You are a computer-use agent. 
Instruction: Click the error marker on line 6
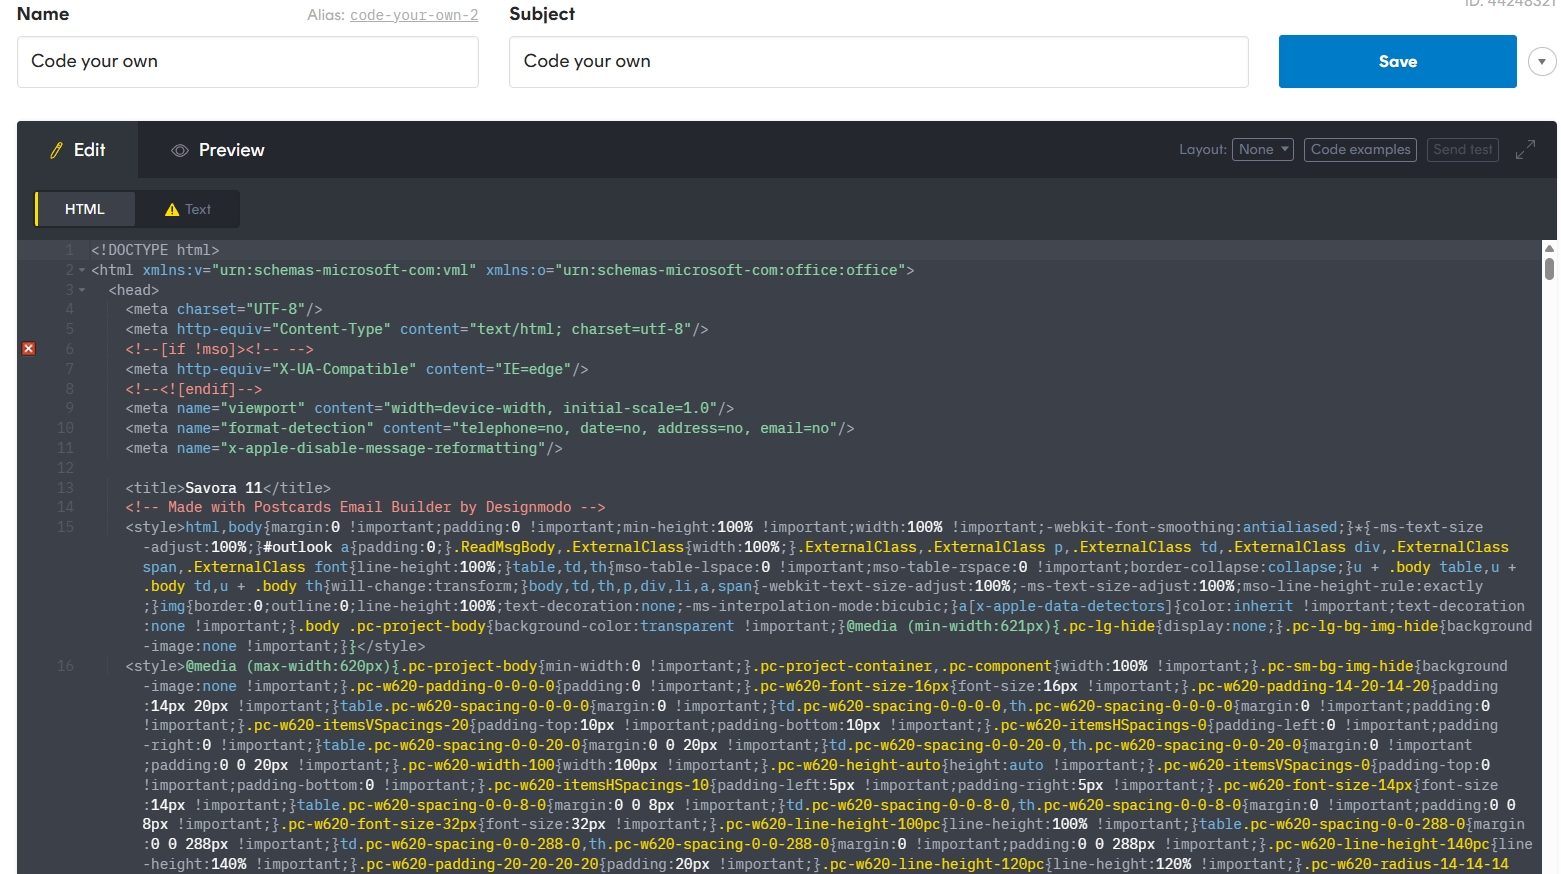(x=29, y=349)
